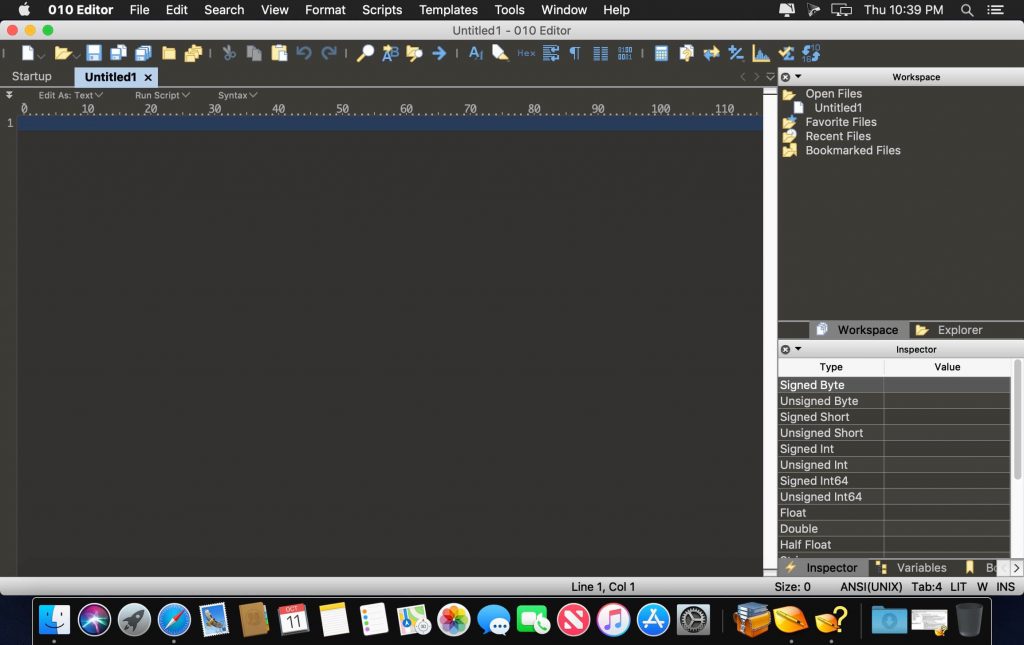This screenshot has height=645, width=1024.
Task: Toggle paragraph marks display
Action: [574, 53]
